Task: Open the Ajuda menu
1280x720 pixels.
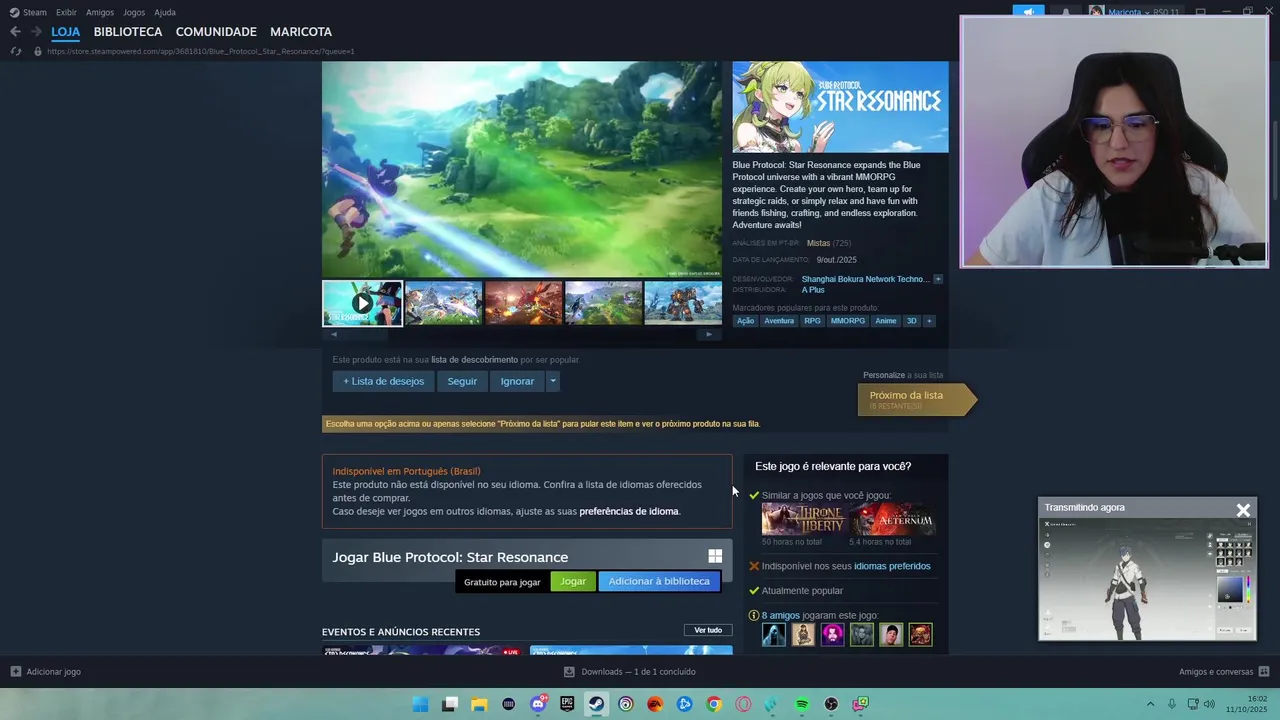Action: (165, 12)
